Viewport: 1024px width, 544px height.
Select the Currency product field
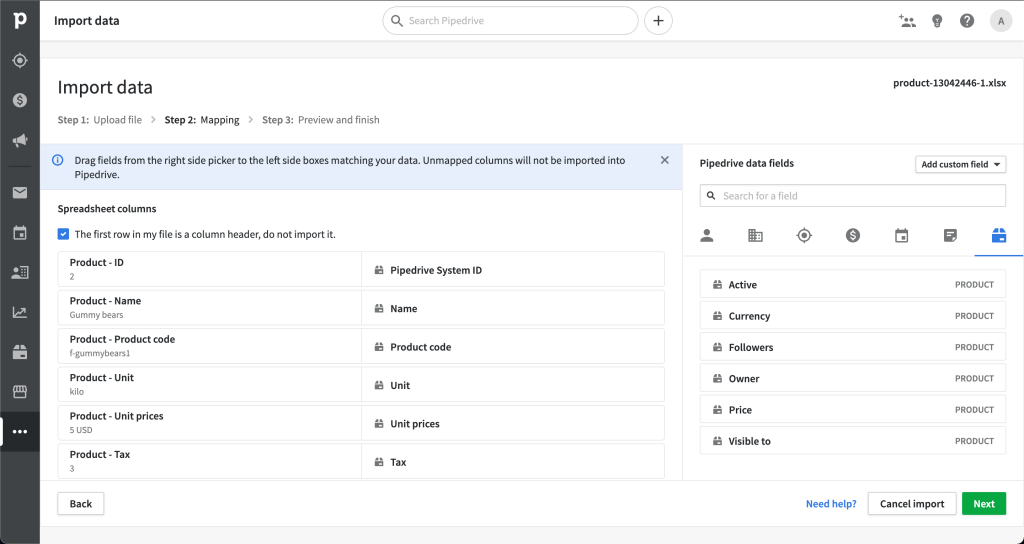pyautogui.click(x=853, y=316)
